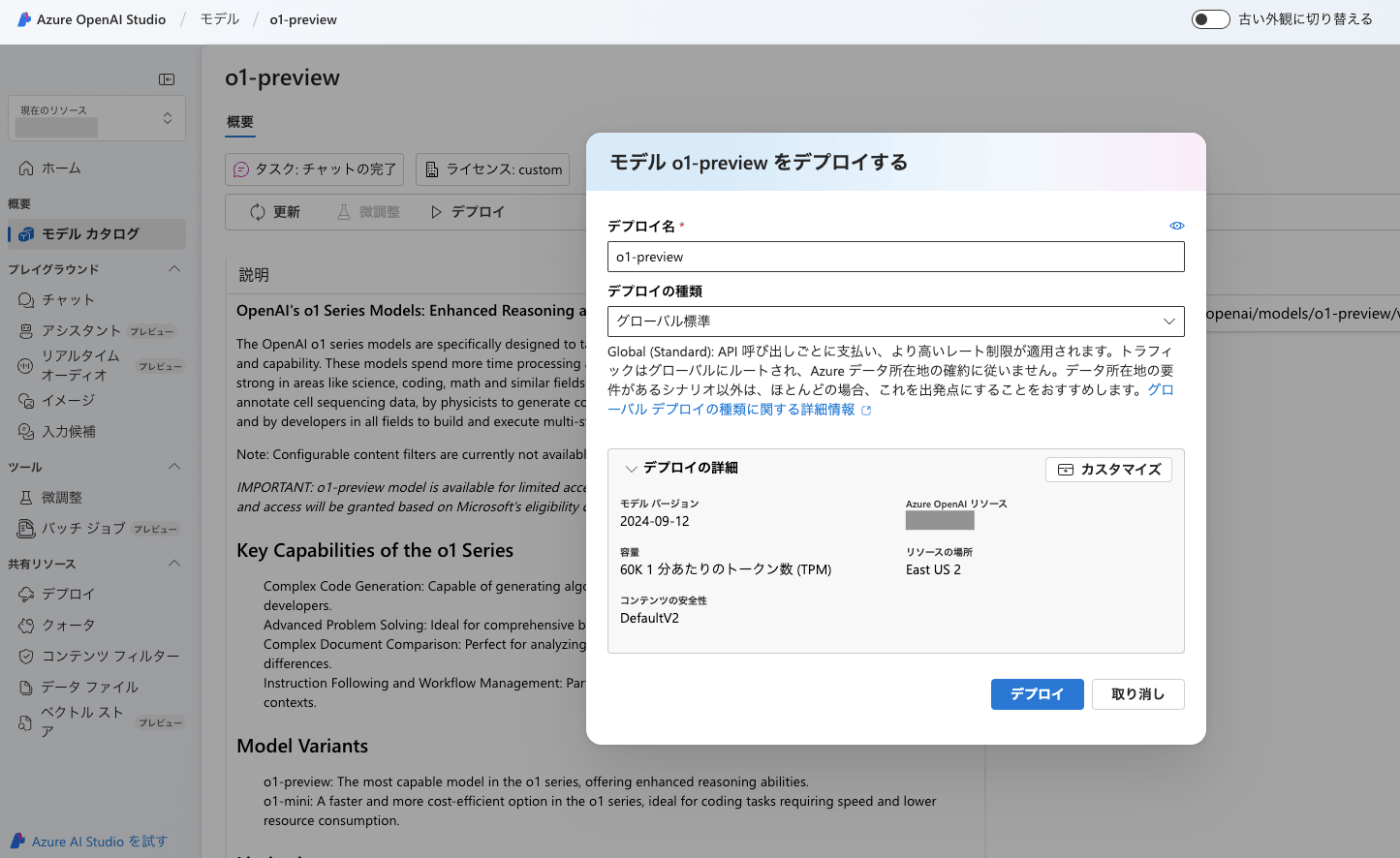Viewport: 1400px width, 858px height.
Task: Click the 説明 section header
Action: 253,275
